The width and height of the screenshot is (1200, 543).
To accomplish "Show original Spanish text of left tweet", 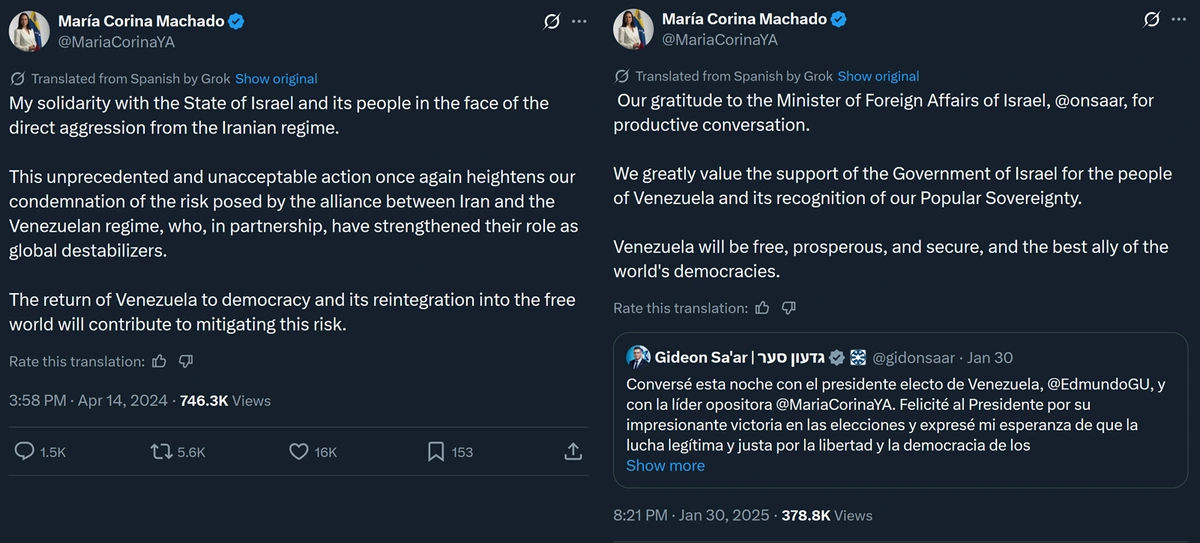I will pos(276,78).
